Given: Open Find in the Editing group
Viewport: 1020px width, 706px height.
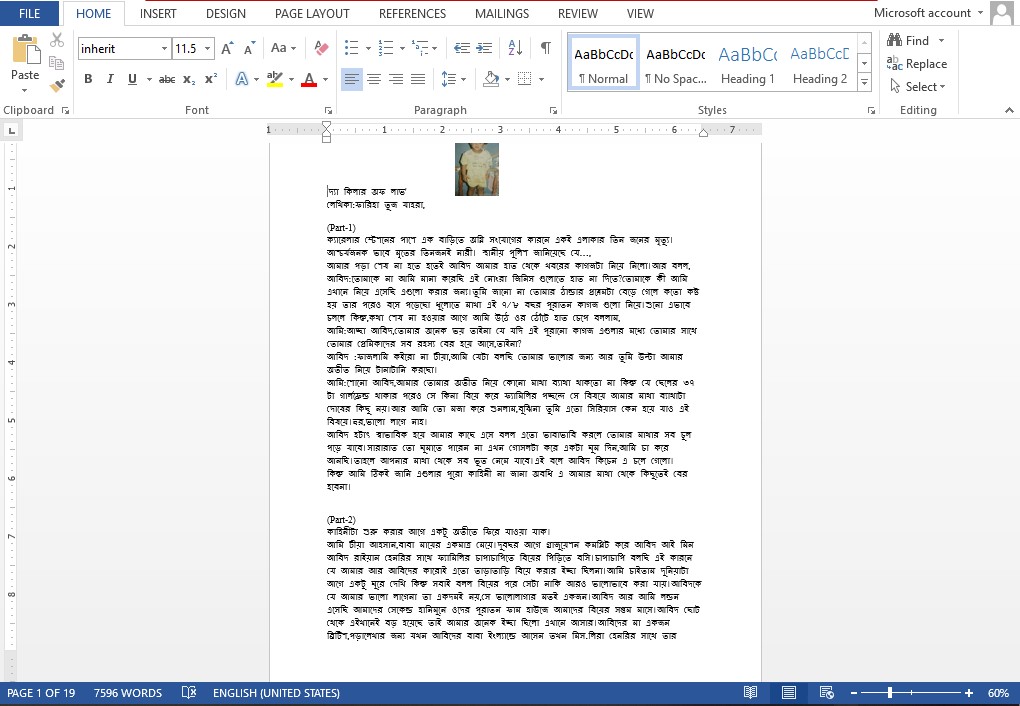Looking at the screenshot, I should click(913, 40).
